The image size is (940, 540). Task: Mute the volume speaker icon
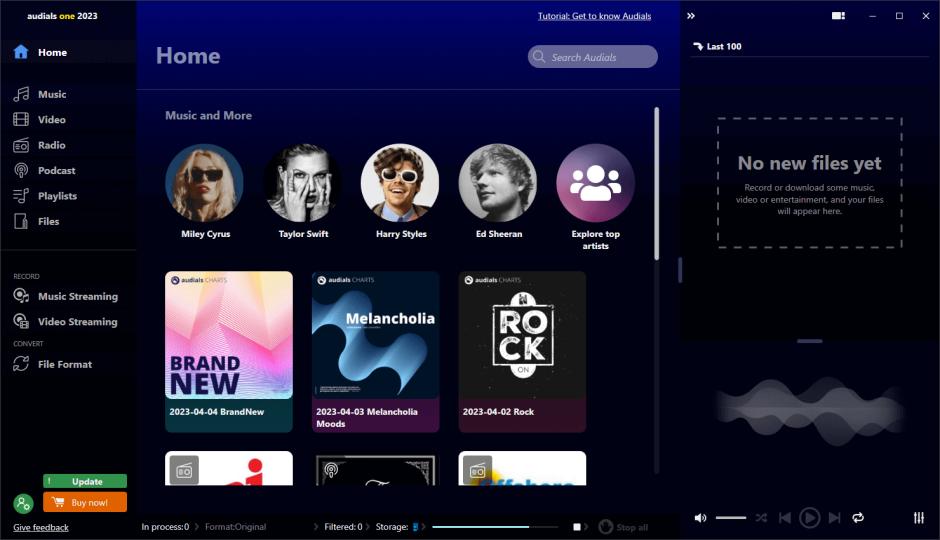[700, 518]
